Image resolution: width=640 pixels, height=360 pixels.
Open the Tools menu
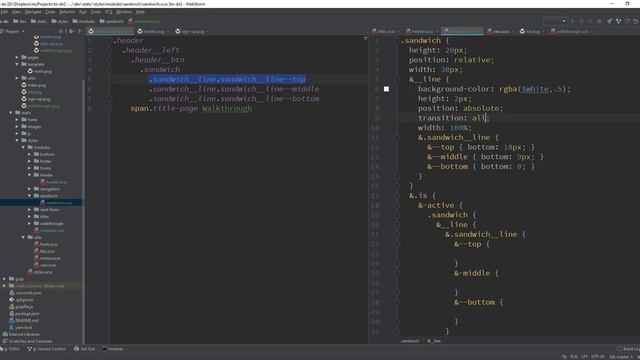[x=96, y=12]
